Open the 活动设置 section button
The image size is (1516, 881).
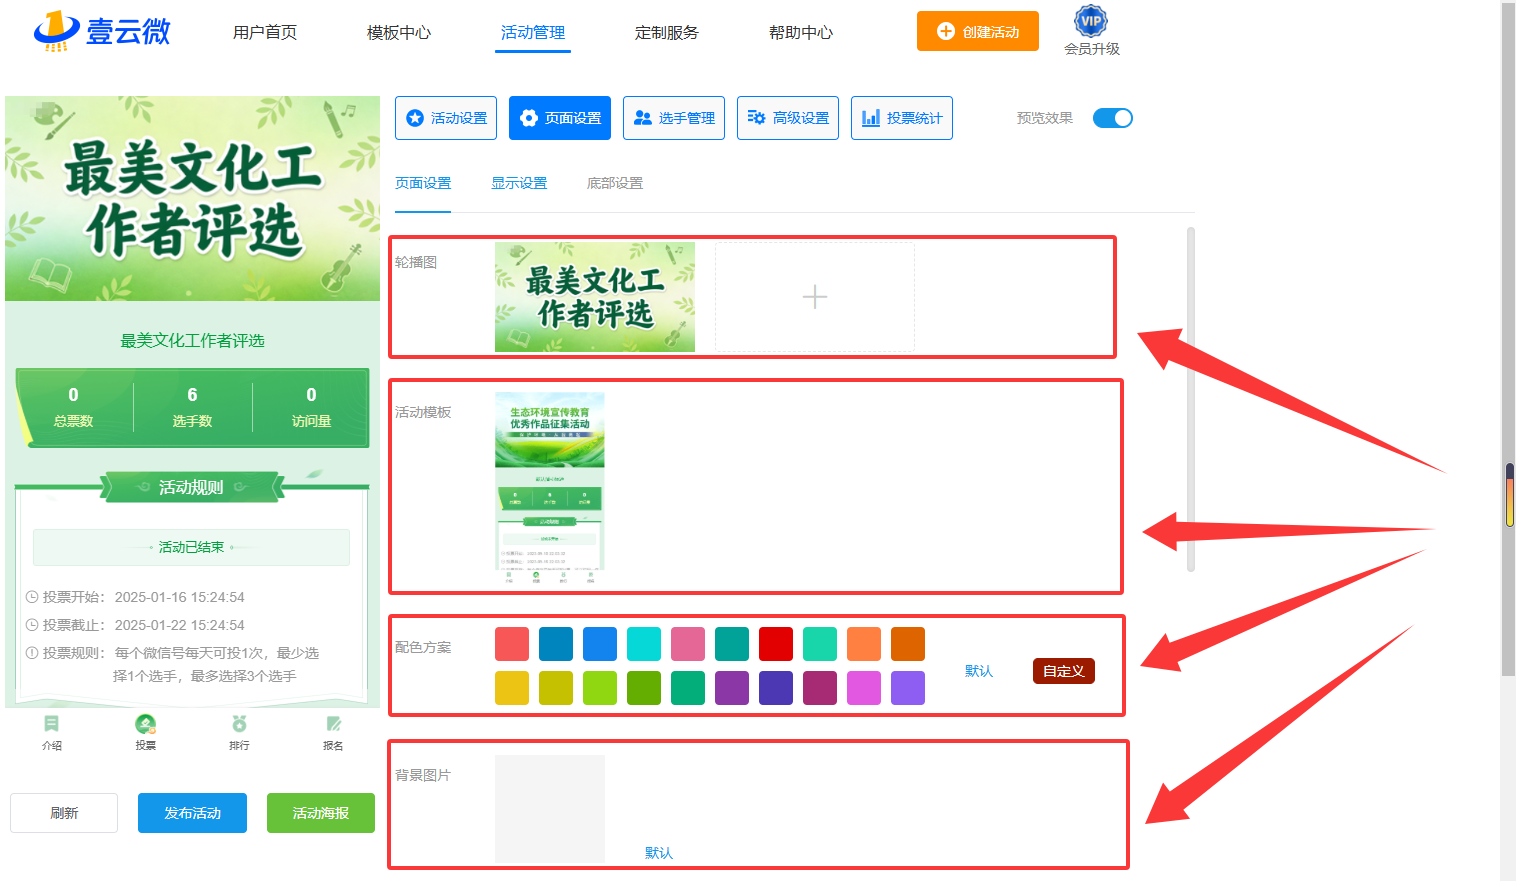[446, 118]
